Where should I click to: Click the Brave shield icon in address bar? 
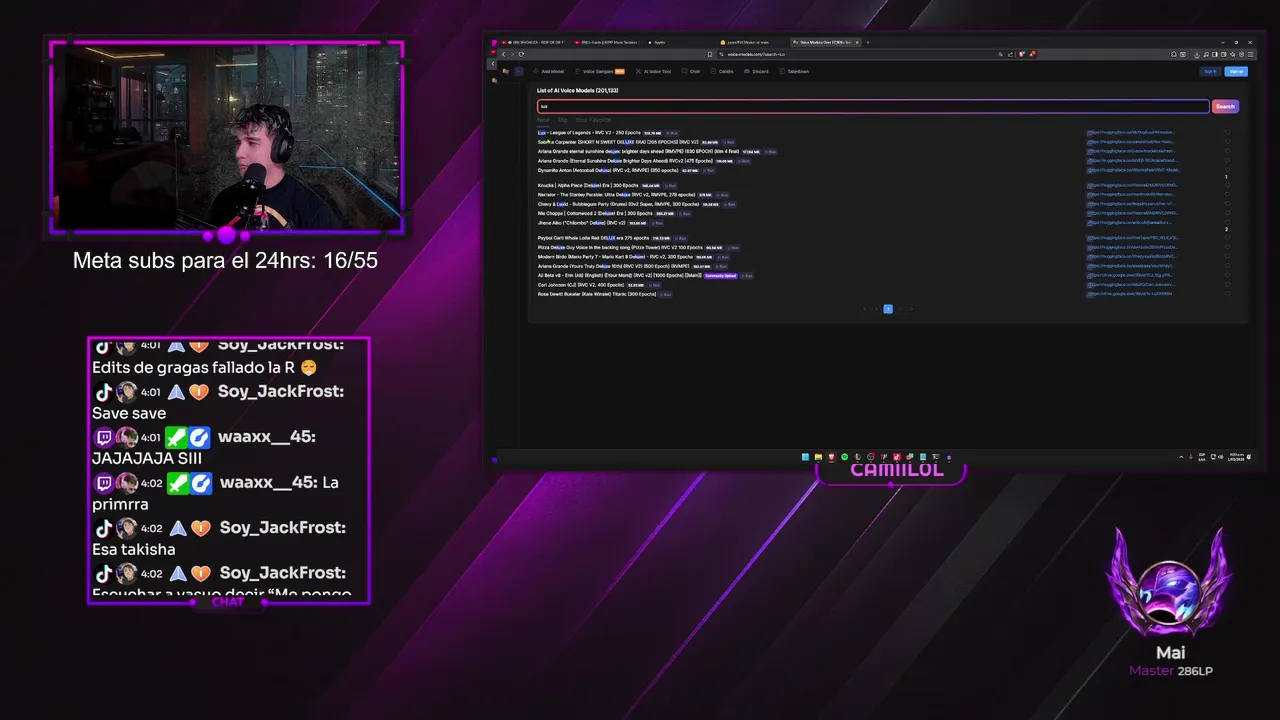1021,54
